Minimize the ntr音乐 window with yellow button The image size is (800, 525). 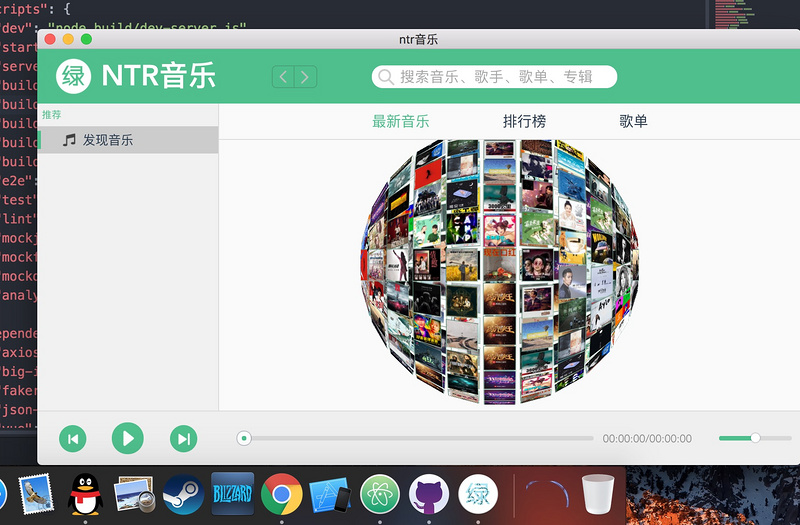pyautogui.click(x=68, y=39)
